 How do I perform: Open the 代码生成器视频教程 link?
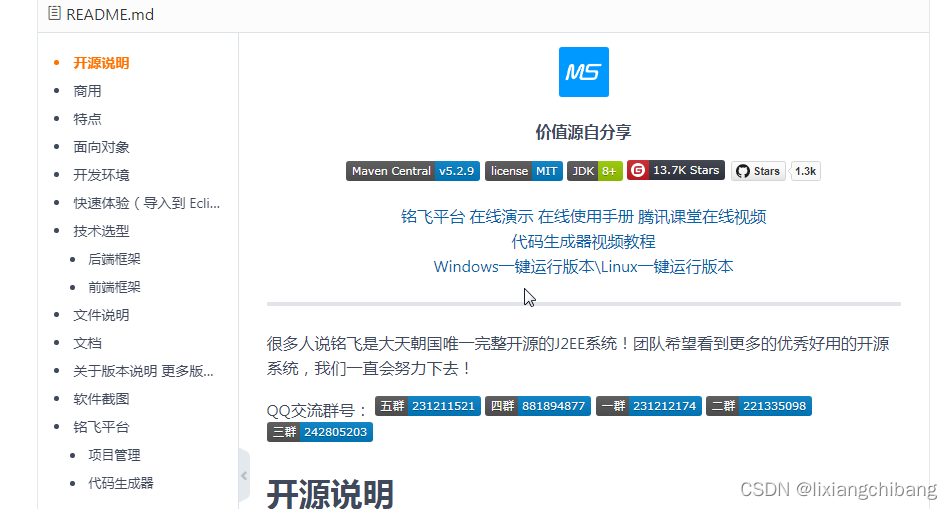[583, 242]
